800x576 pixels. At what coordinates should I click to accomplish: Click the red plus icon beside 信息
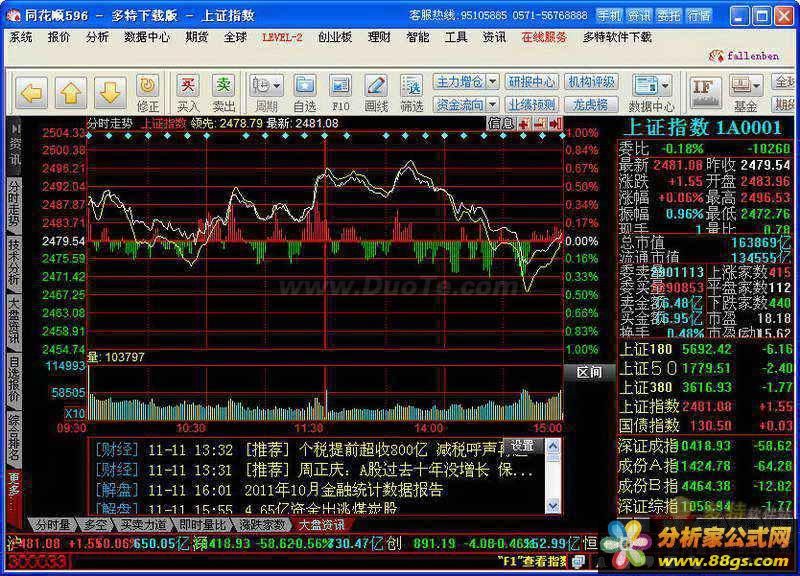pyautogui.click(x=523, y=123)
